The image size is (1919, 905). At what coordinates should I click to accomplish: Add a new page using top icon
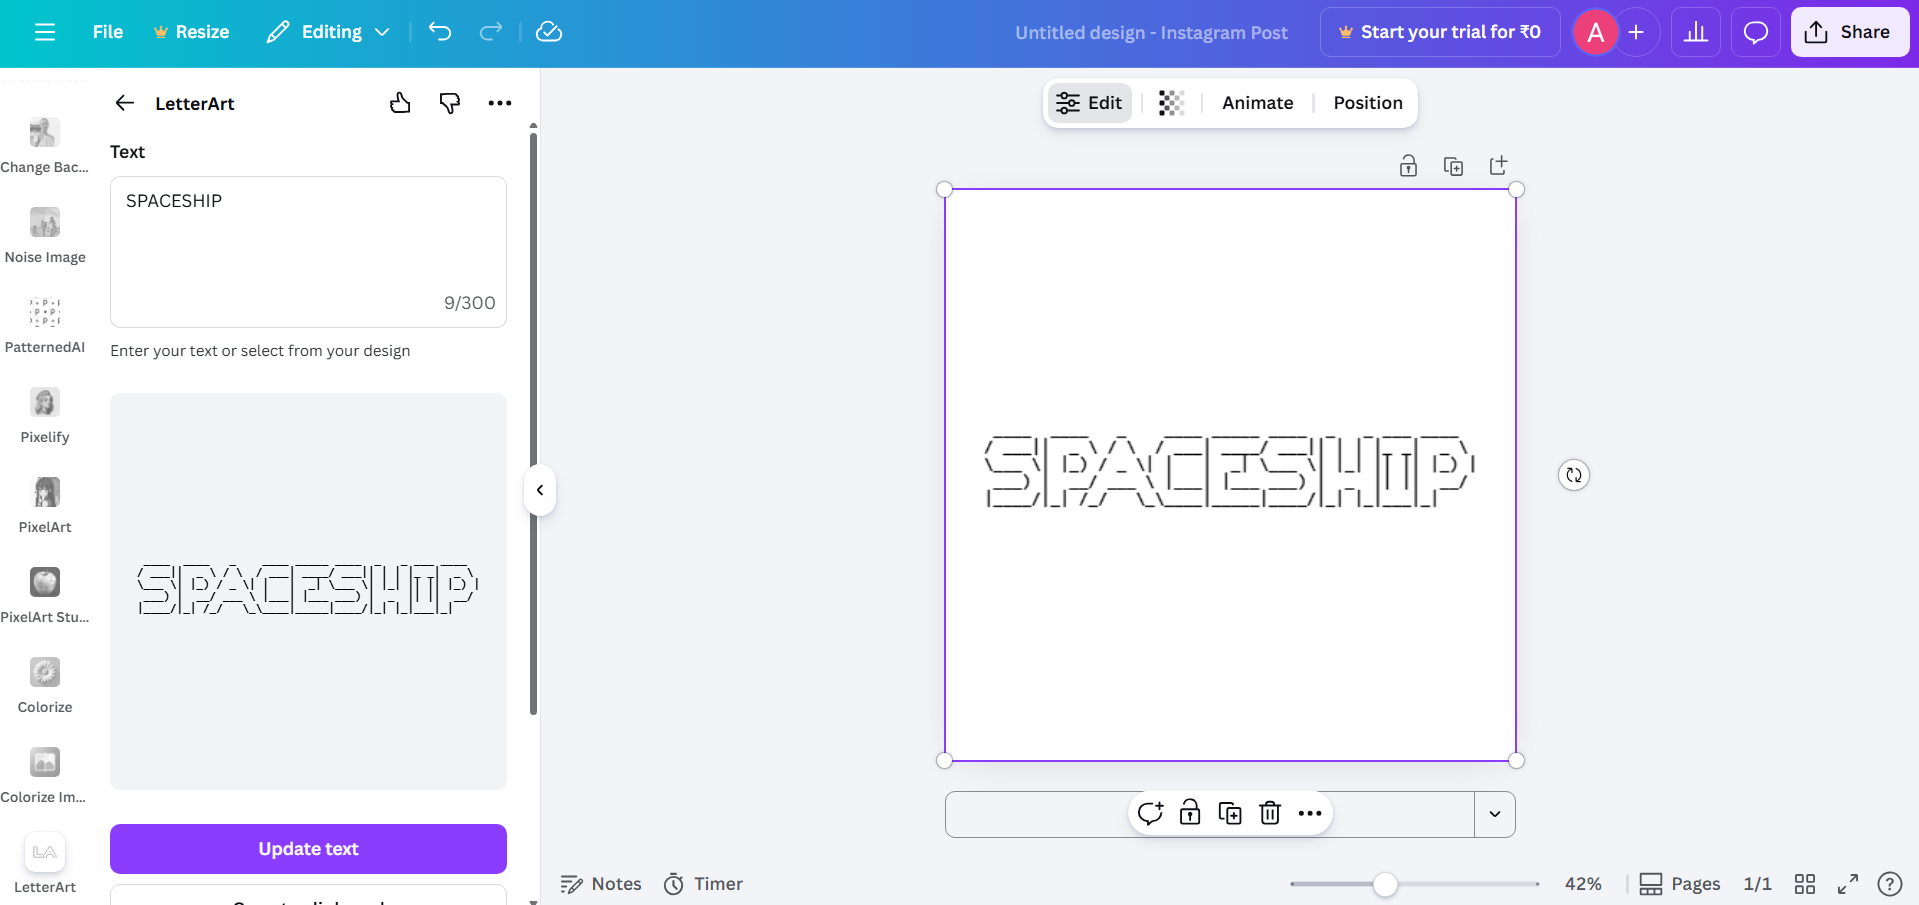pyautogui.click(x=1498, y=166)
